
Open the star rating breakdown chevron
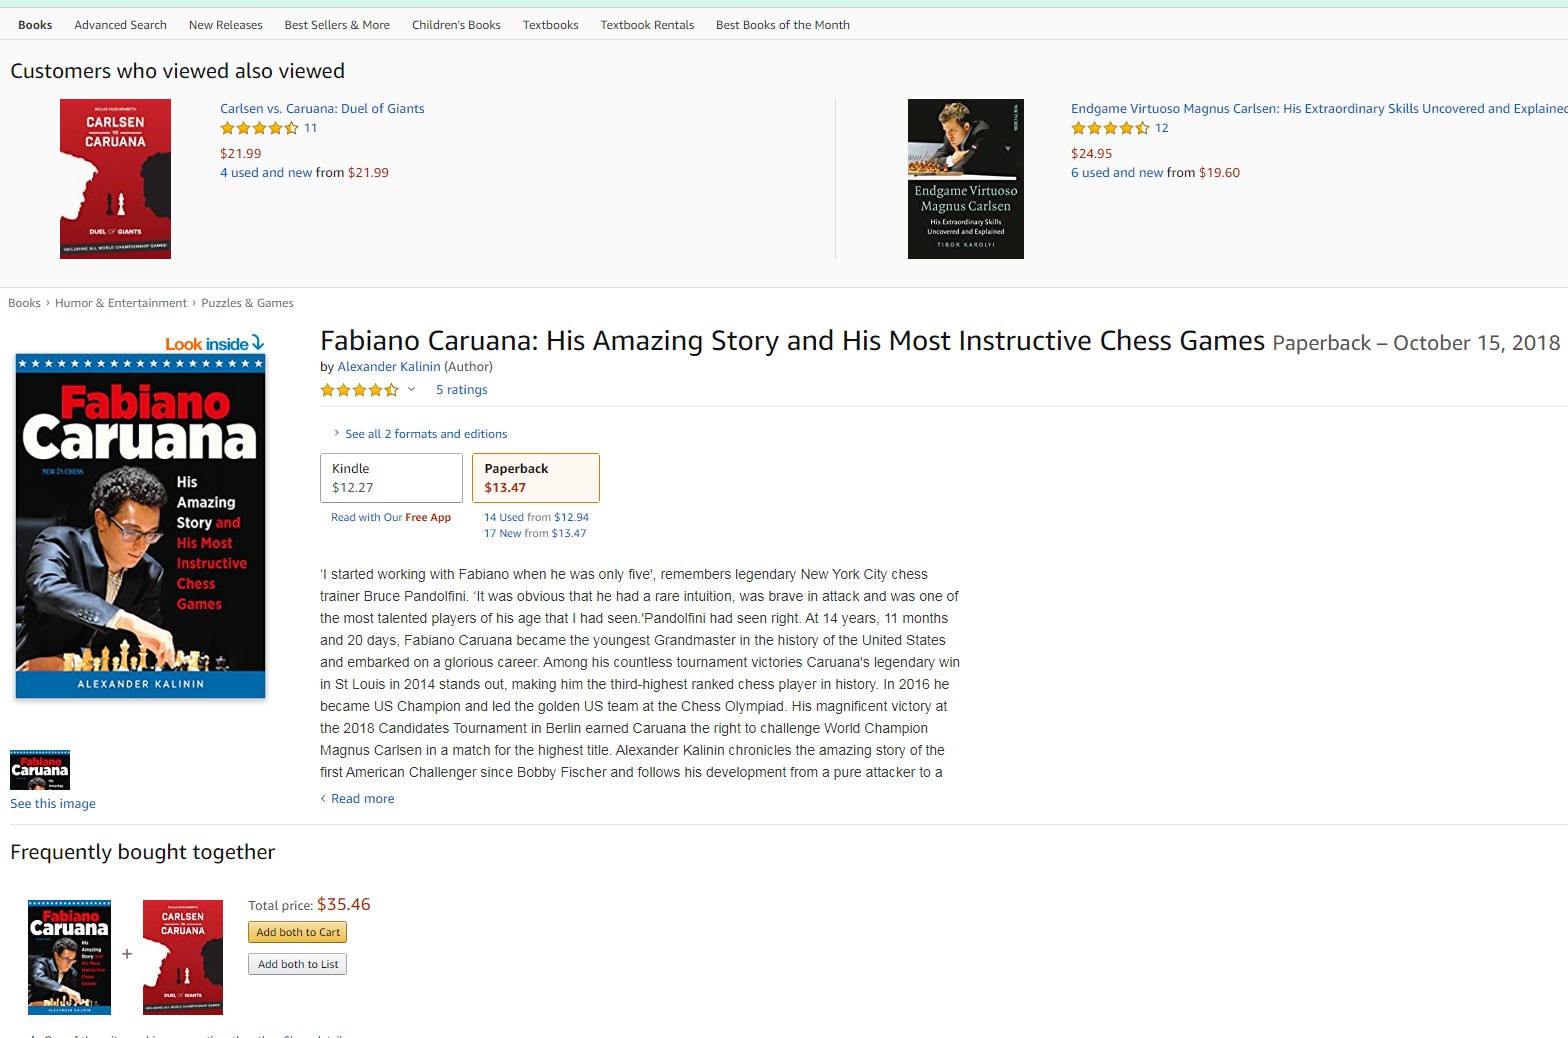(x=411, y=390)
